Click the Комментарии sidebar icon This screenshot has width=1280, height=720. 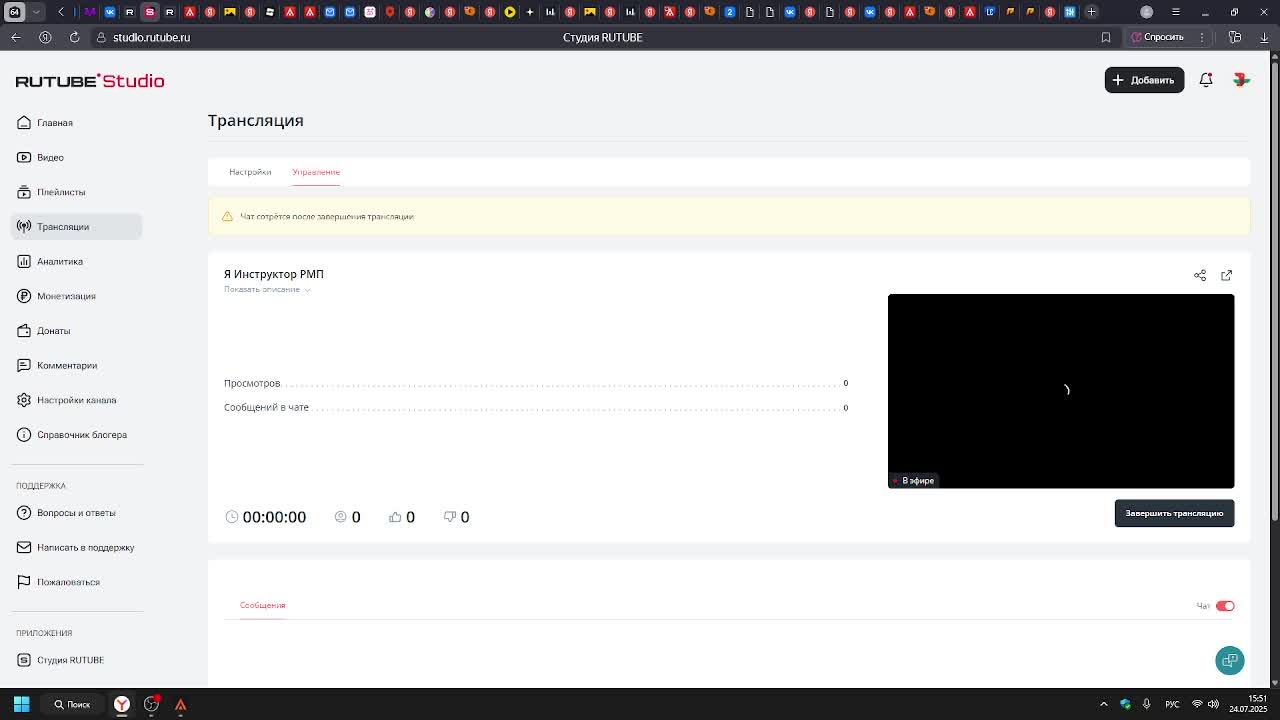tap(24, 365)
